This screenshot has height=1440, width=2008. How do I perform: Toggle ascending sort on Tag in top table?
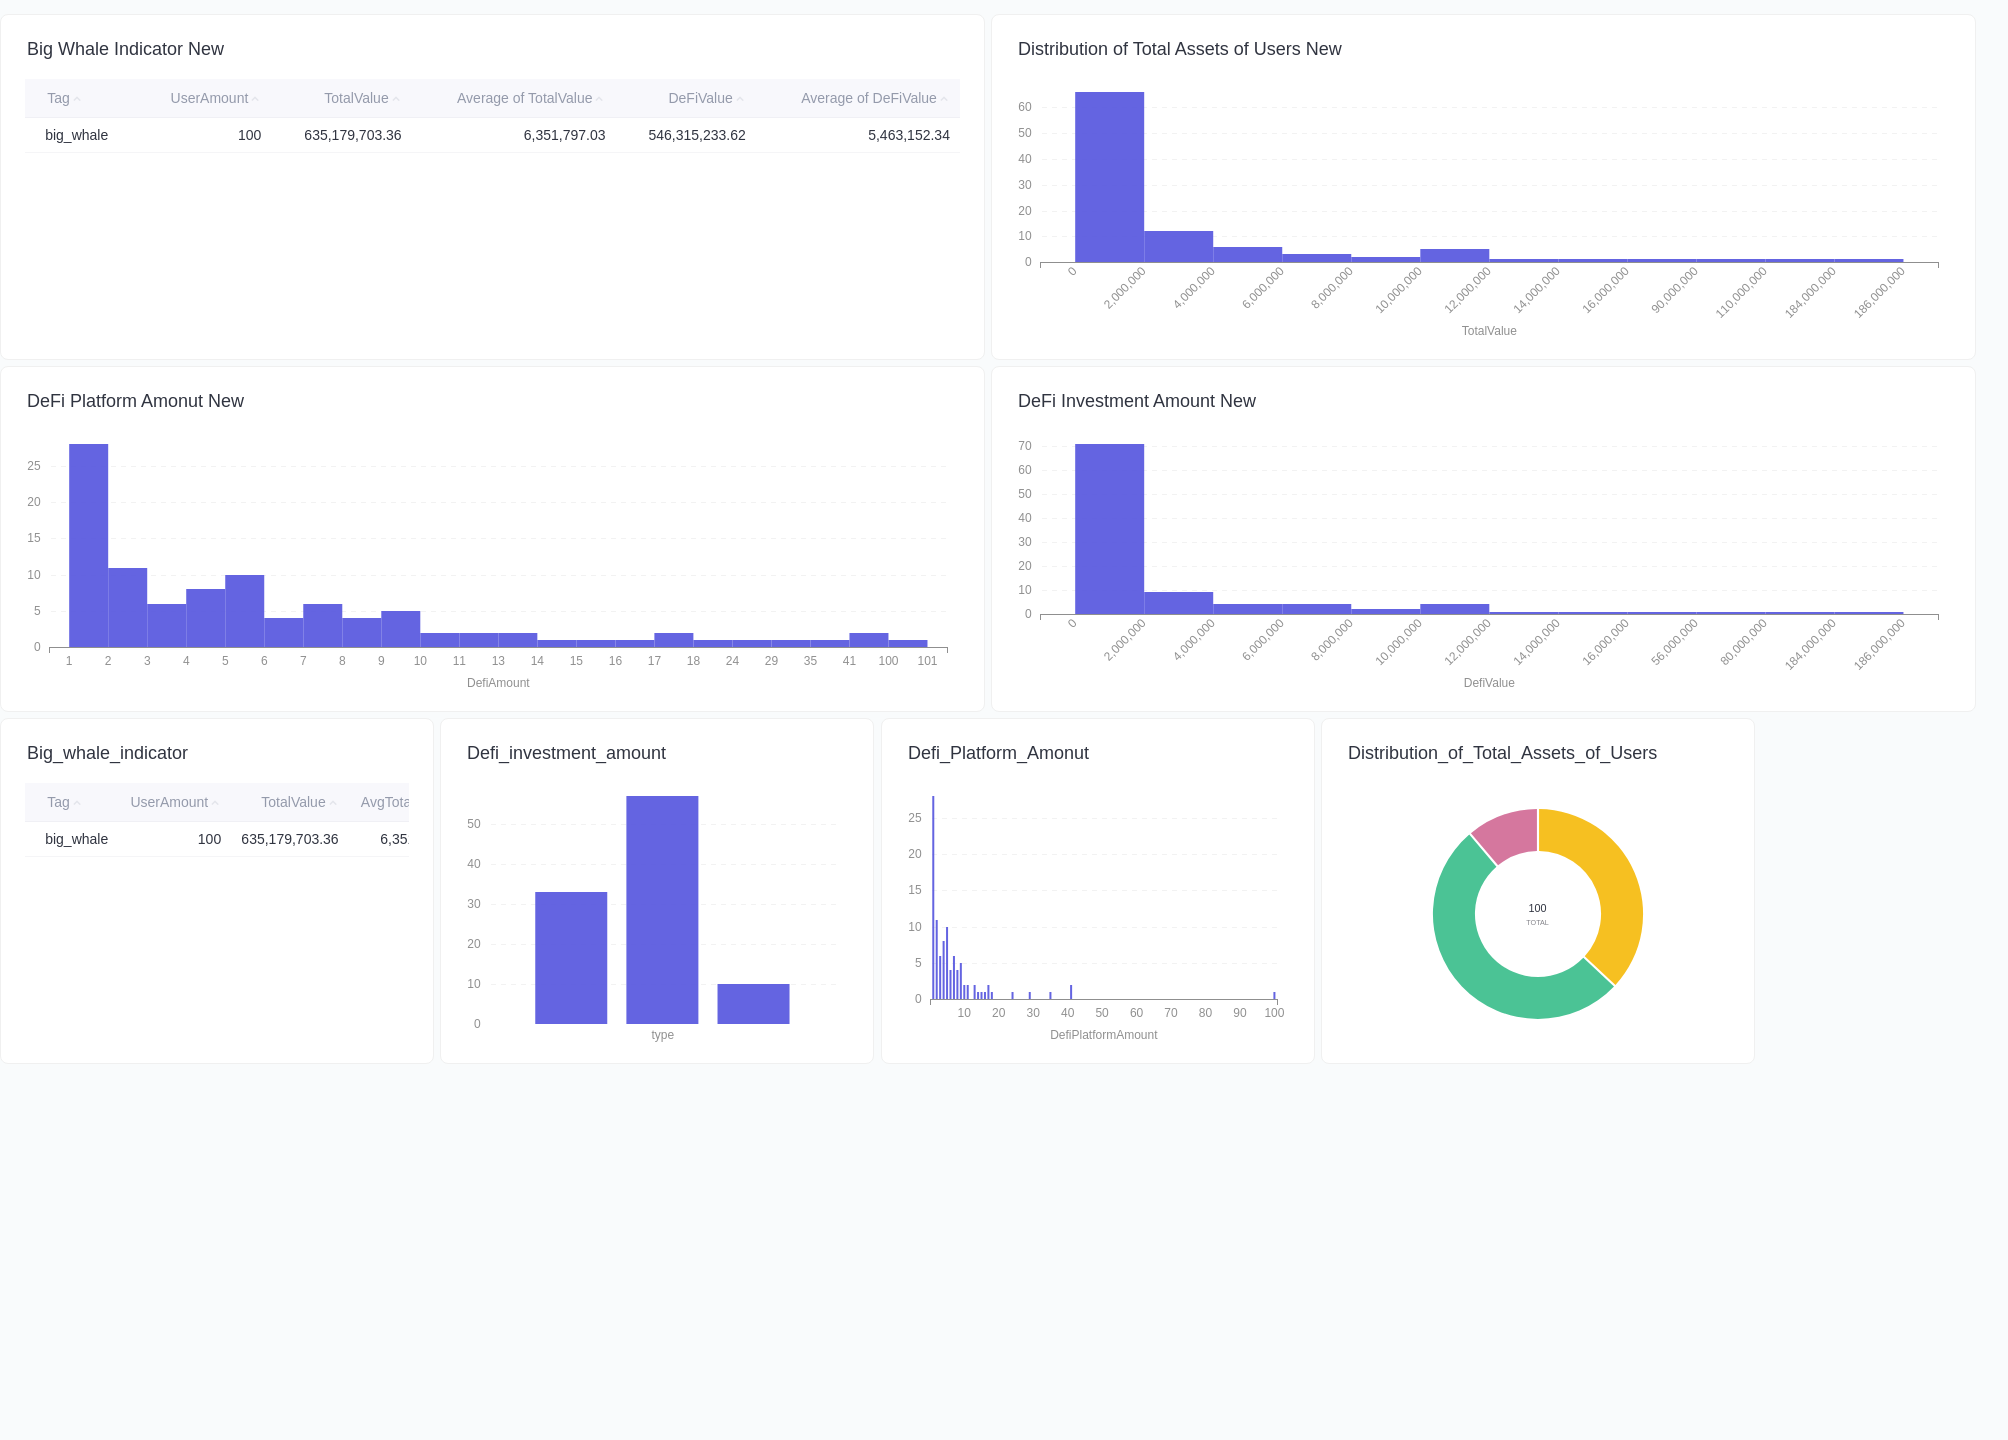pyautogui.click(x=79, y=98)
